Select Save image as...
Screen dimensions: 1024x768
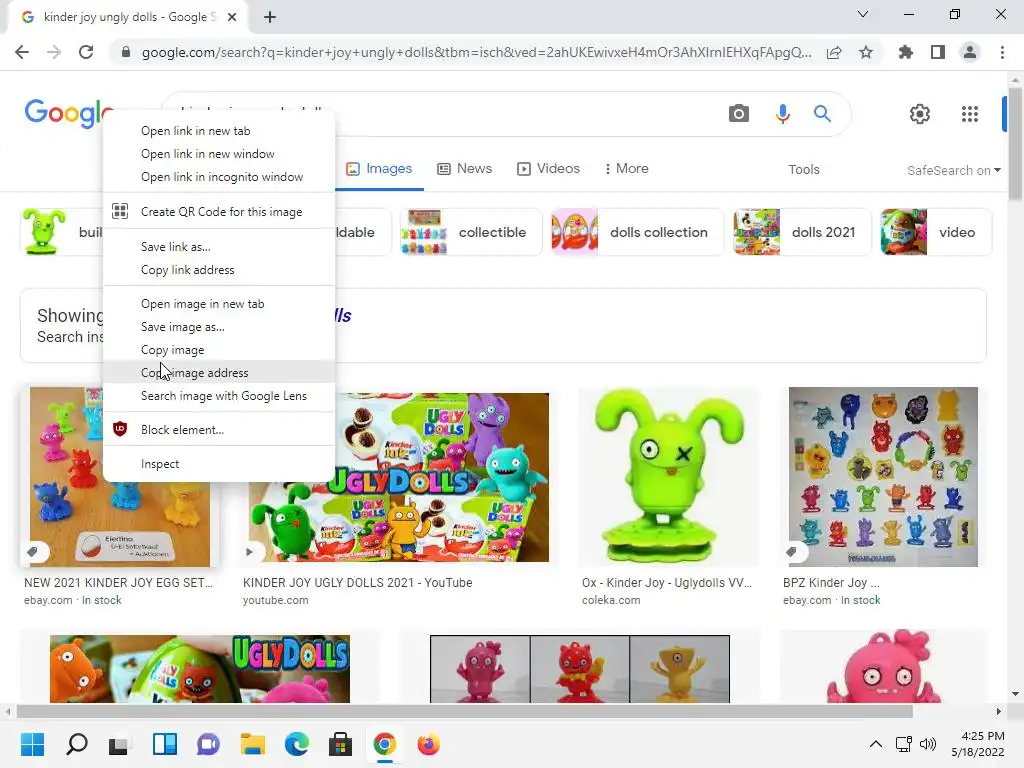[x=219, y=327]
